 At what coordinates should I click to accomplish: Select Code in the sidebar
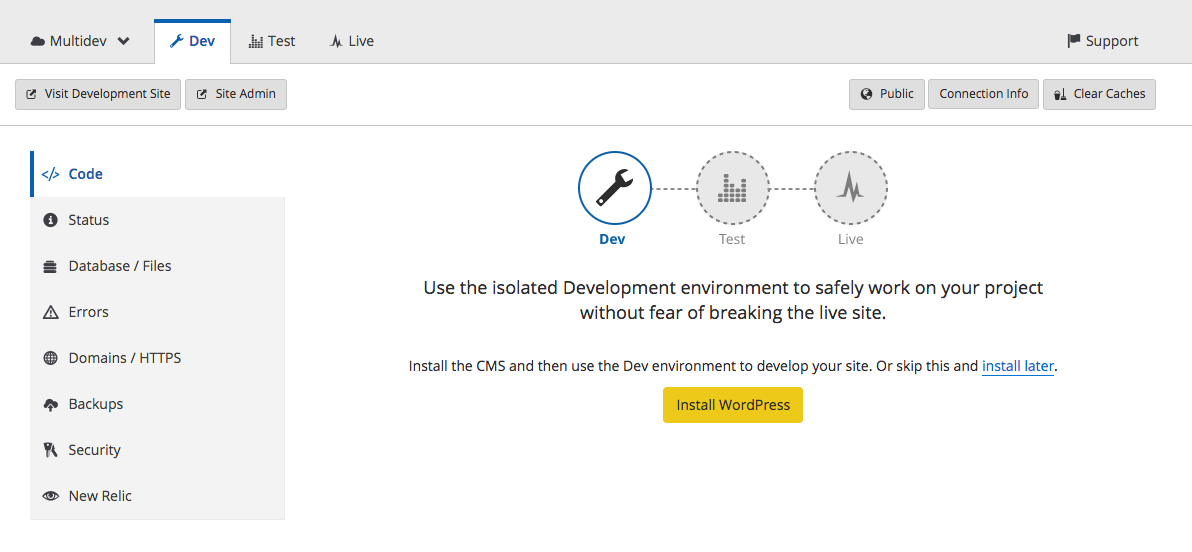tap(157, 174)
